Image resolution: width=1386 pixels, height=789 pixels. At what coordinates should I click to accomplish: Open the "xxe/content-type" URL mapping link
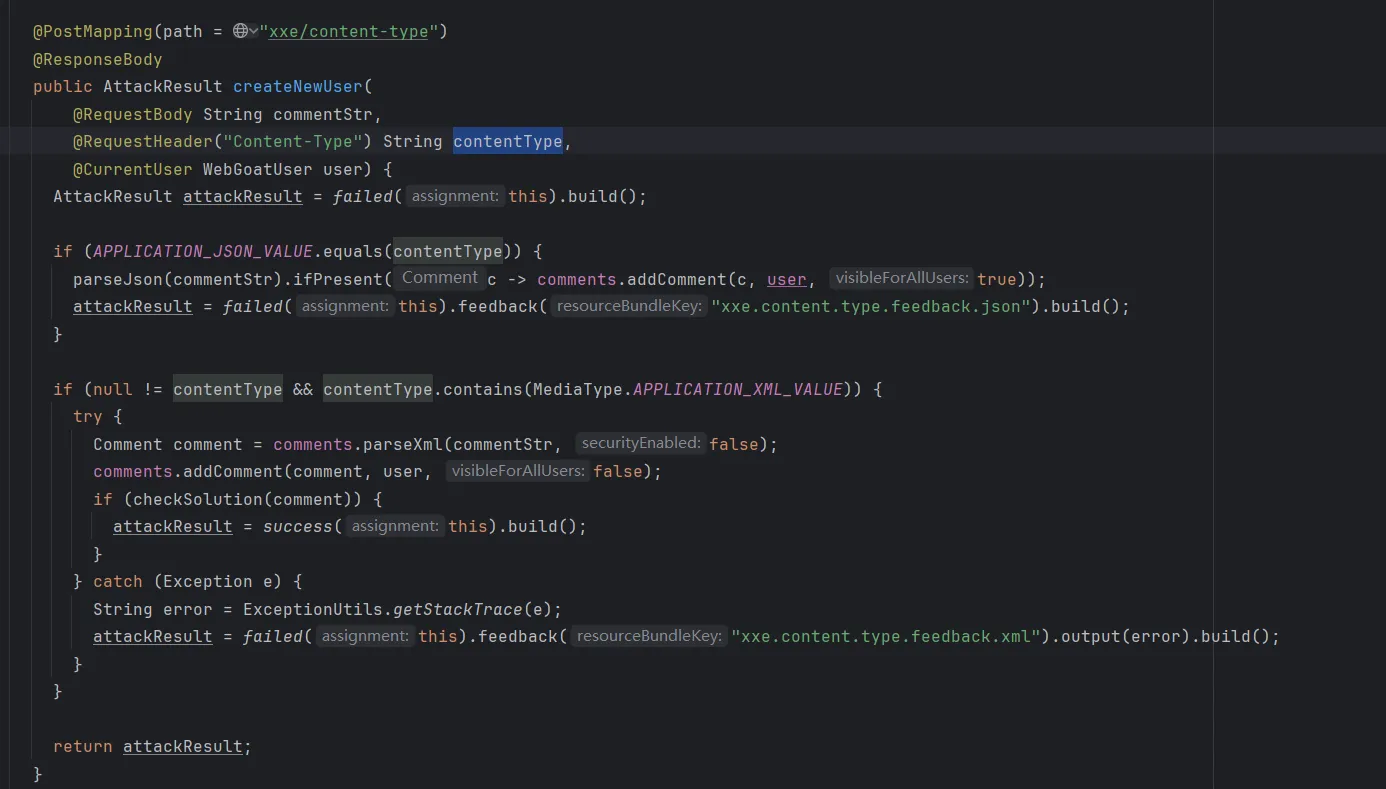pos(348,31)
